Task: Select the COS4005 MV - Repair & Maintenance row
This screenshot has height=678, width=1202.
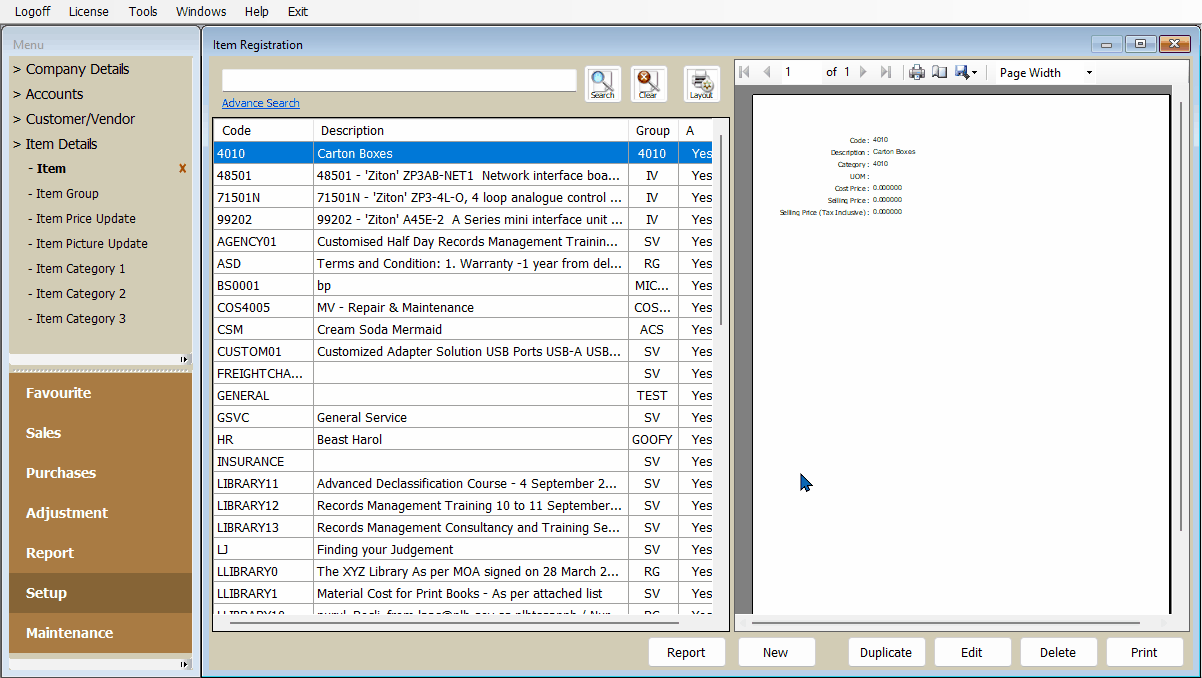Action: pyautogui.click(x=465, y=308)
